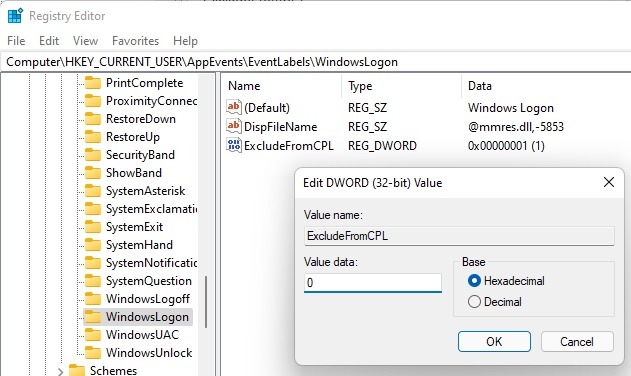Screen dimensions: 631x376
Task: Click the Registry Editor app icon
Action: [x=15, y=16]
